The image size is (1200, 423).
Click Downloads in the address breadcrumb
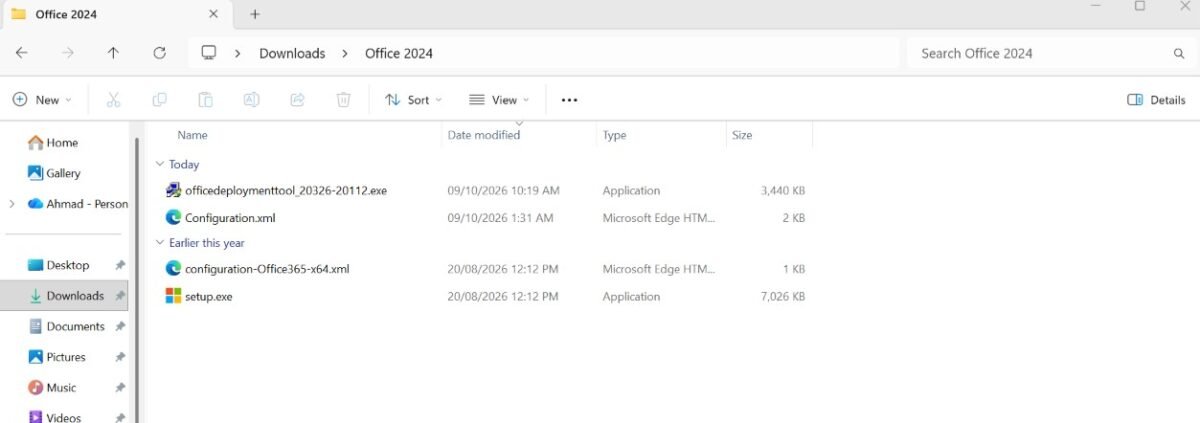(292, 53)
